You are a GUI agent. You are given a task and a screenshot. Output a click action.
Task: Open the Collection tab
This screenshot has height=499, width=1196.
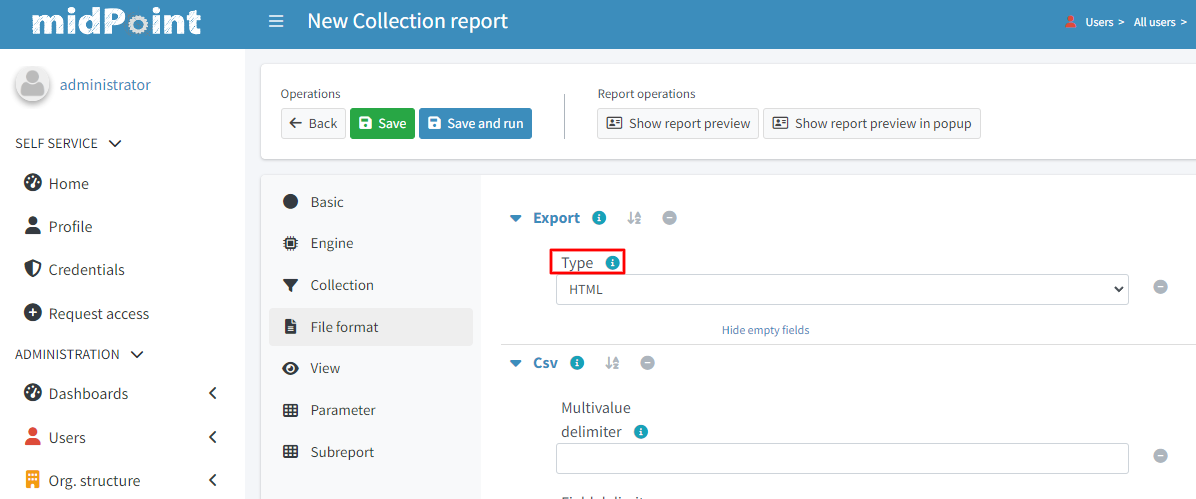pos(341,285)
